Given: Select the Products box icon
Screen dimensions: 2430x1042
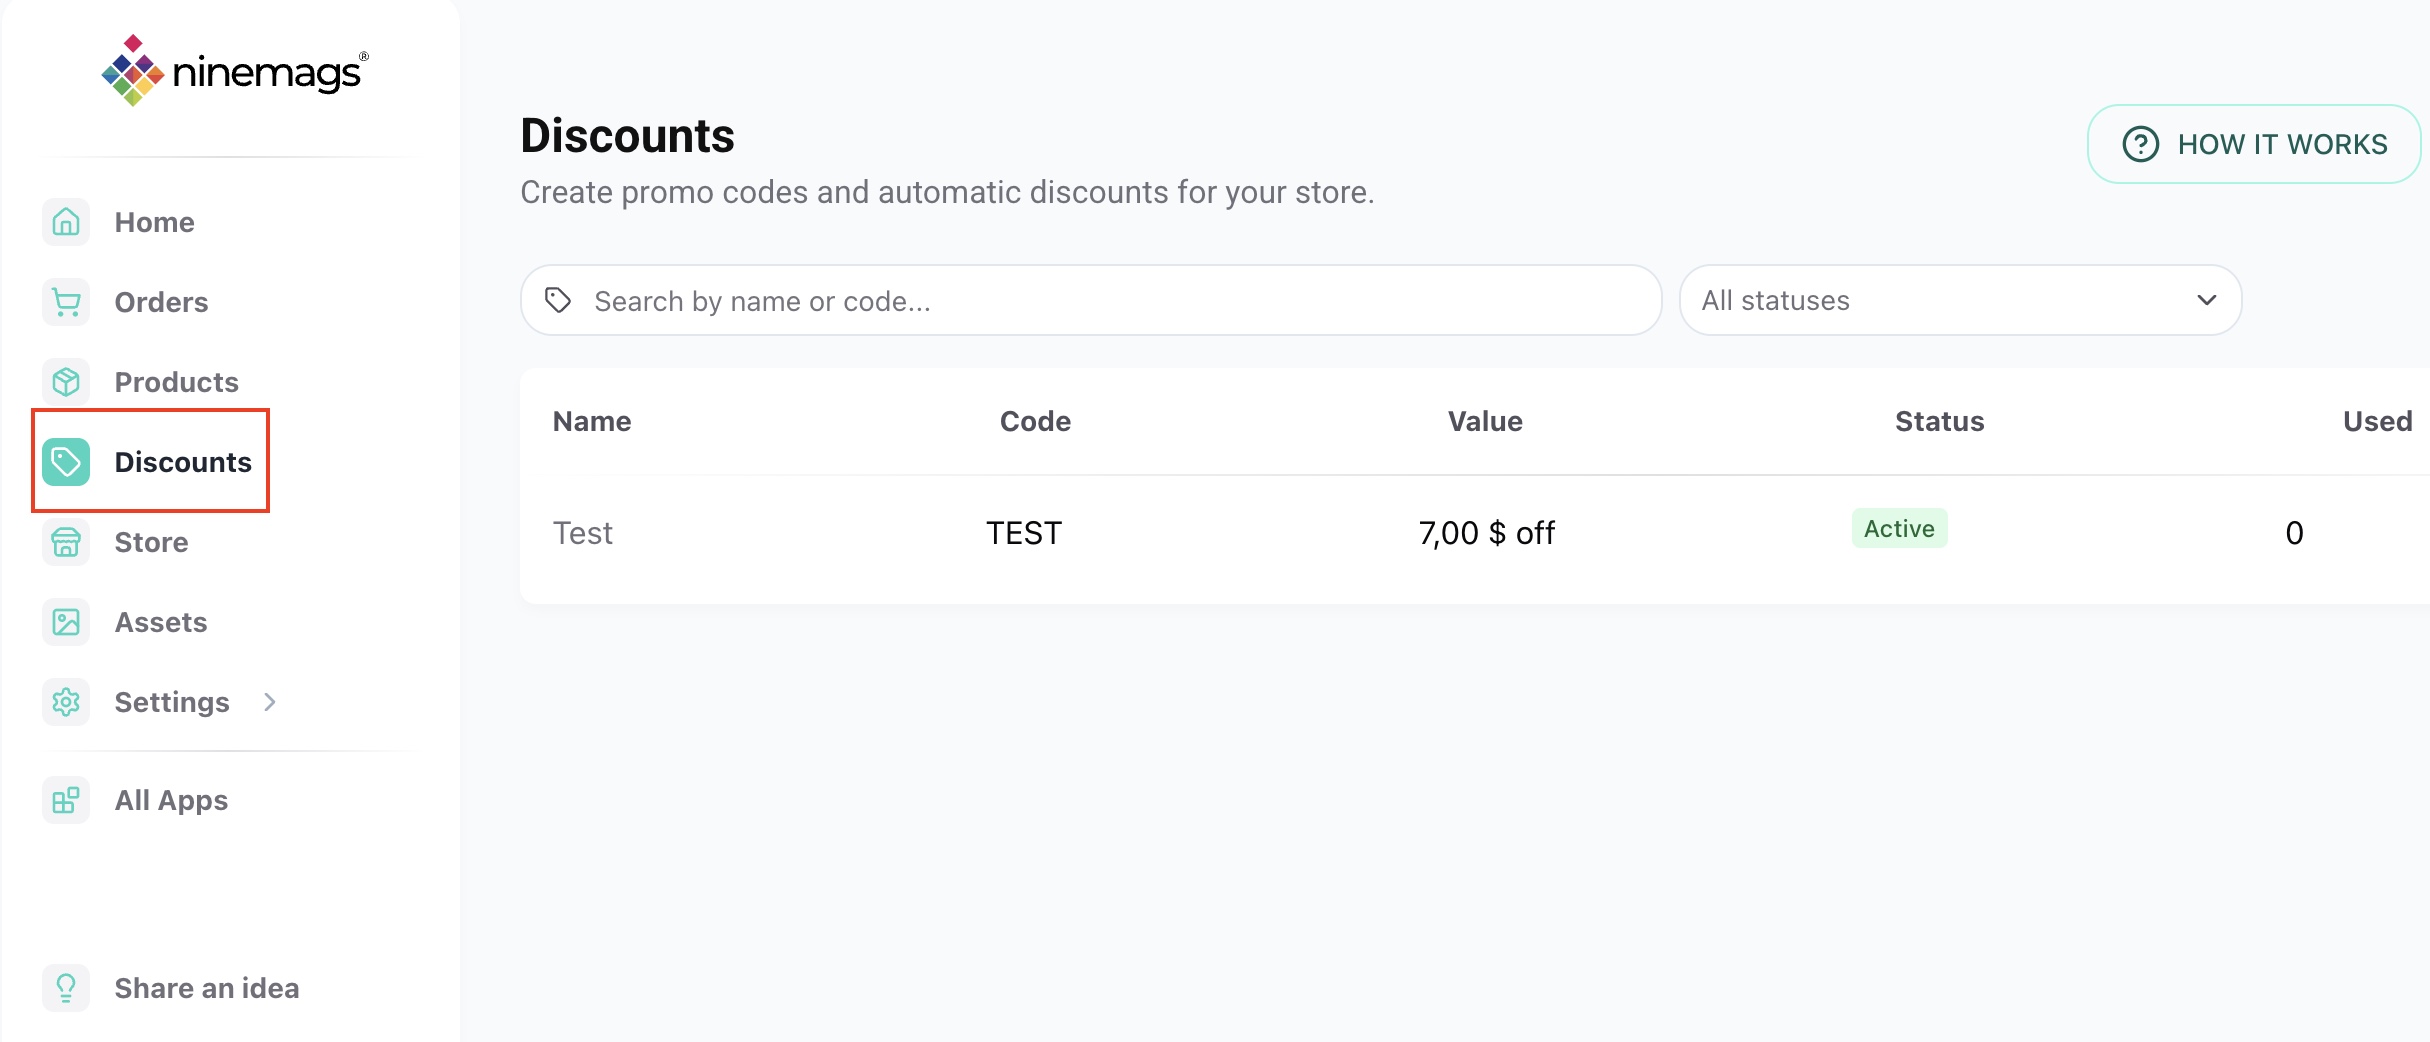Looking at the screenshot, I should [66, 382].
